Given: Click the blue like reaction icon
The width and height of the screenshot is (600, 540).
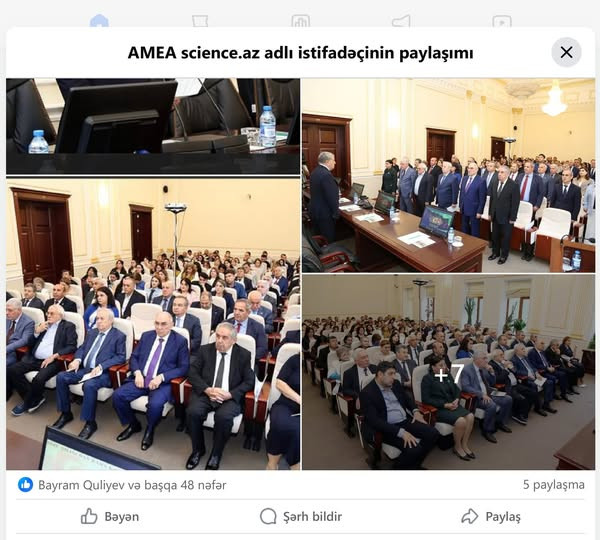Looking at the screenshot, I should (x=25, y=485).
